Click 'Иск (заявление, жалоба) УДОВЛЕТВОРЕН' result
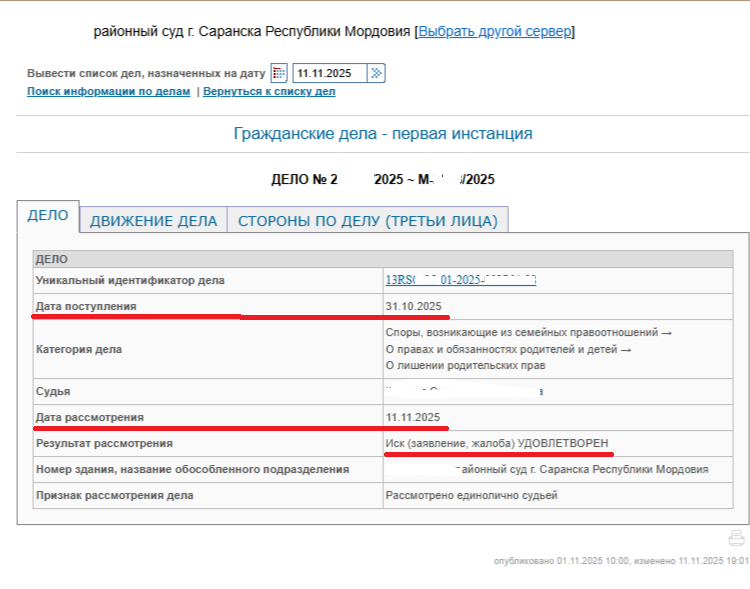This screenshot has height=589, width=750. (497, 443)
